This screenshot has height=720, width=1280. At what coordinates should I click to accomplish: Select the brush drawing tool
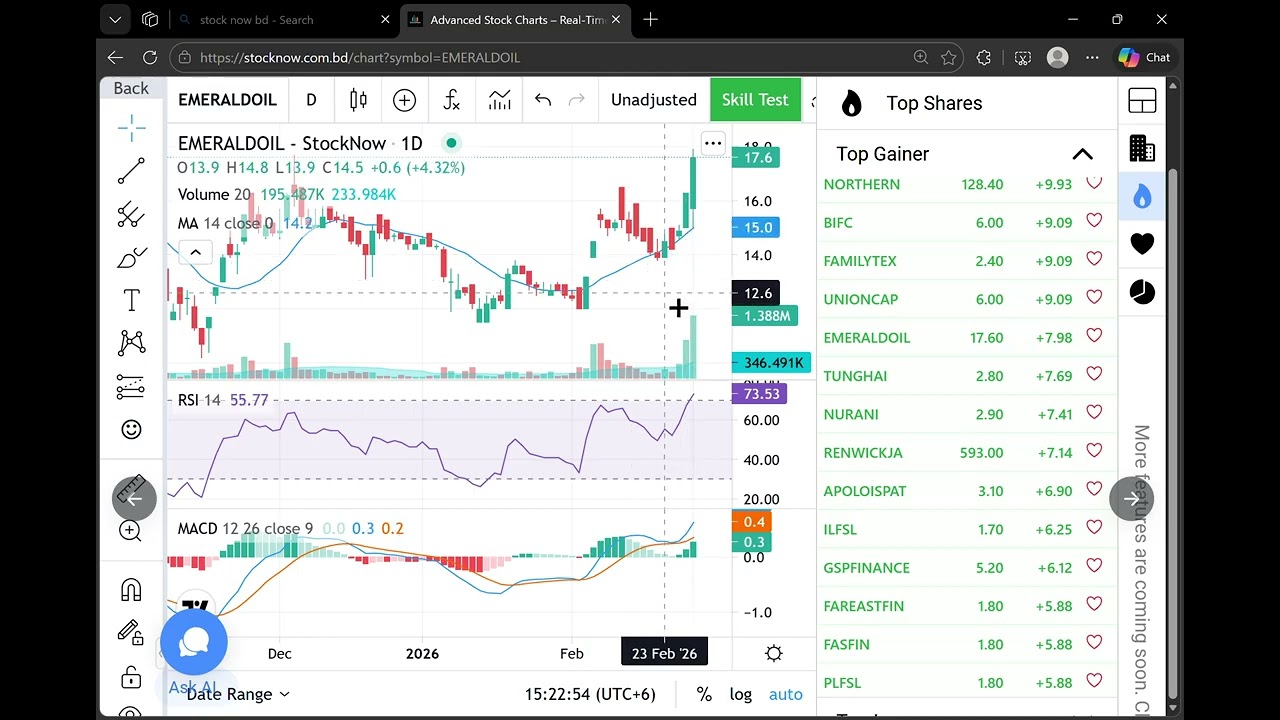(131, 258)
